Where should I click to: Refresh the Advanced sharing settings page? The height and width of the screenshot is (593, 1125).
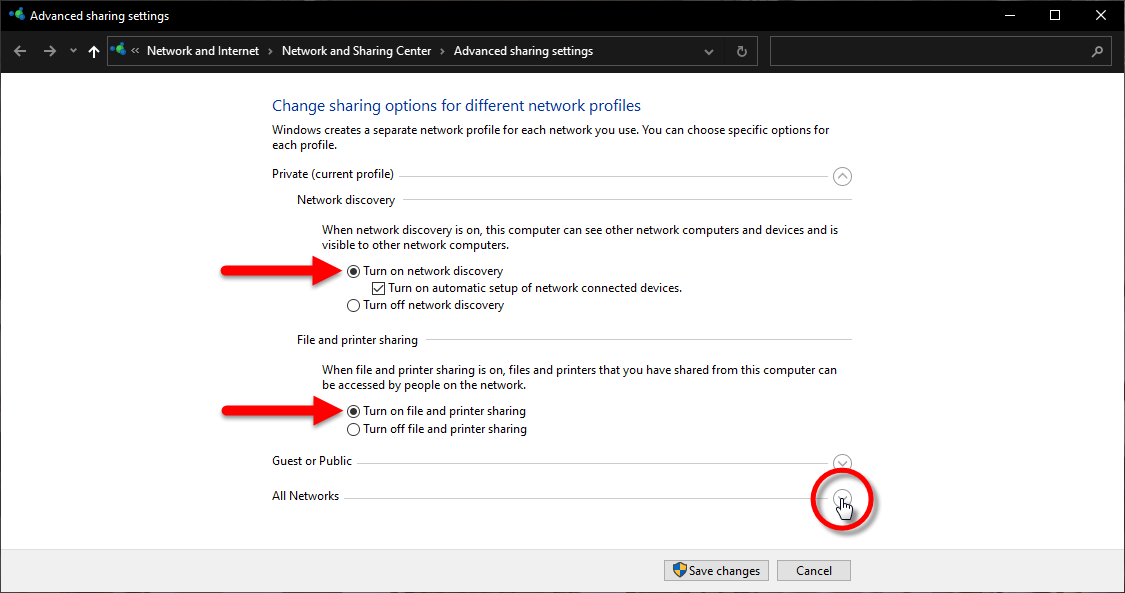tap(741, 51)
